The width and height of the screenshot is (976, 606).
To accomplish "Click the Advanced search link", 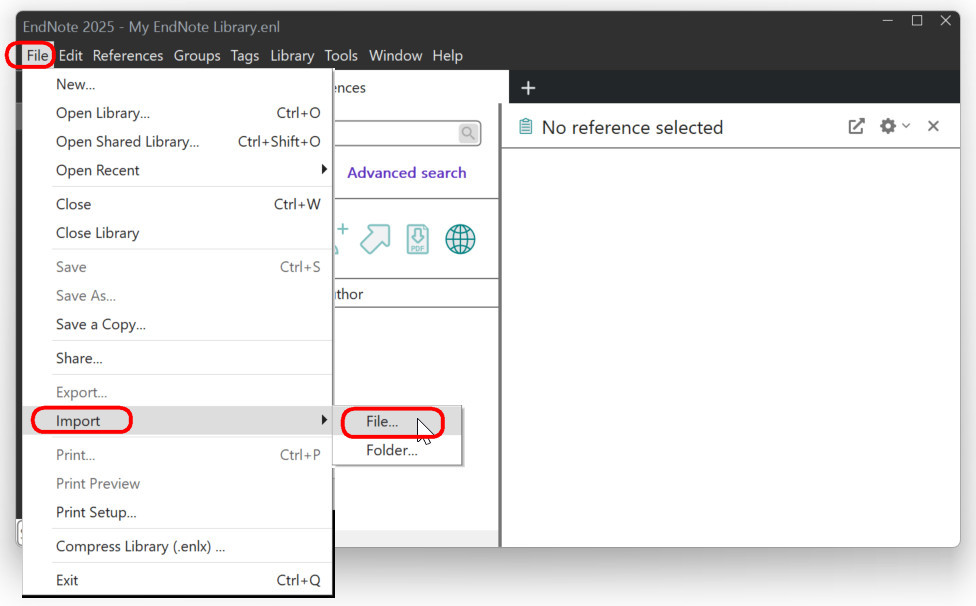I will click(406, 173).
